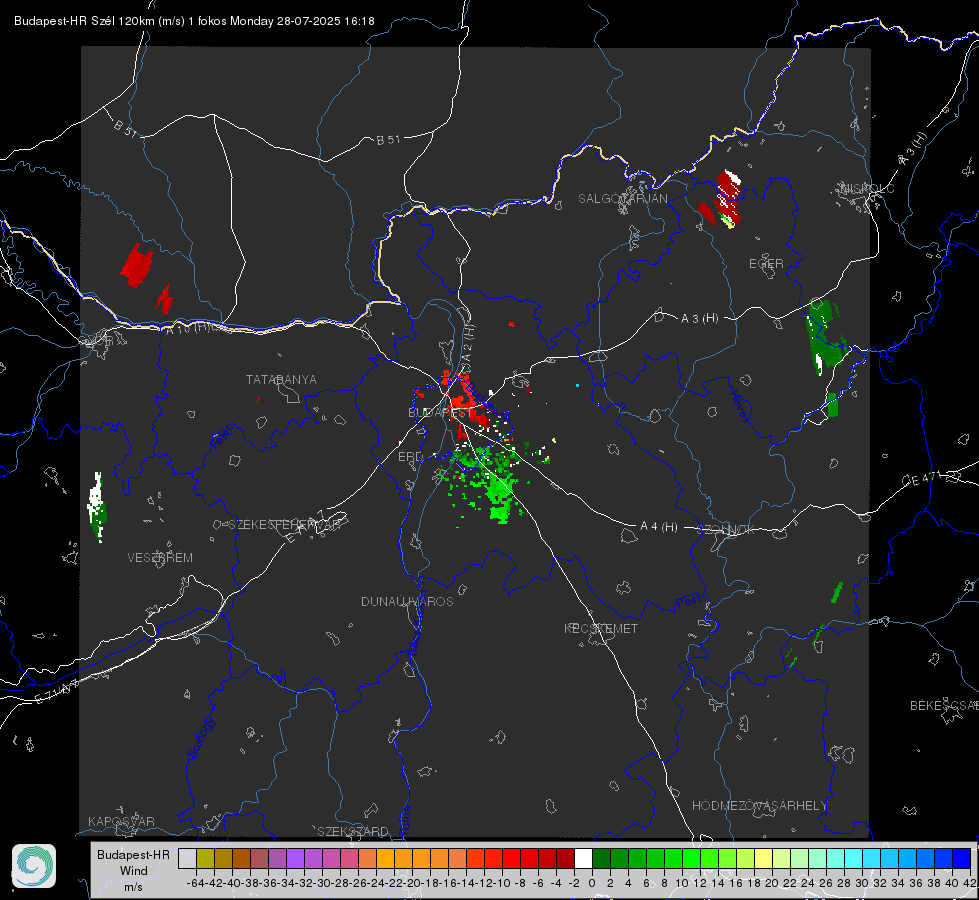The height and width of the screenshot is (900, 979).
Task: Click the KECSKEMÉT city label
Action: pos(601,628)
